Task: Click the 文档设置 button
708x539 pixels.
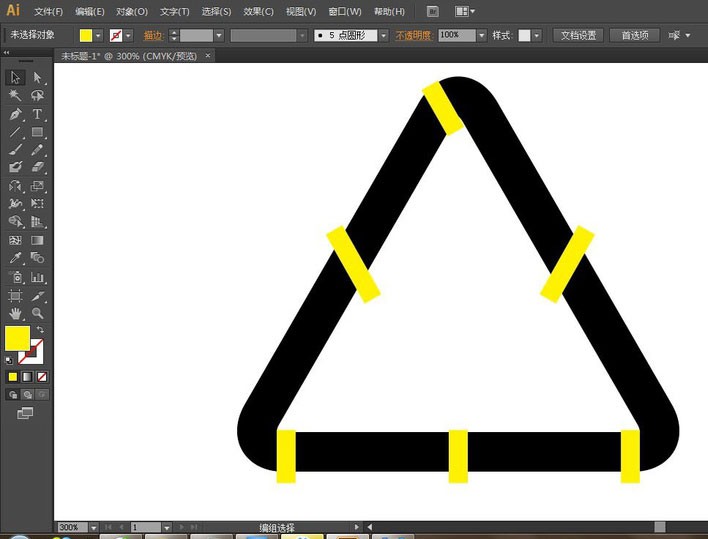Action: click(x=578, y=35)
